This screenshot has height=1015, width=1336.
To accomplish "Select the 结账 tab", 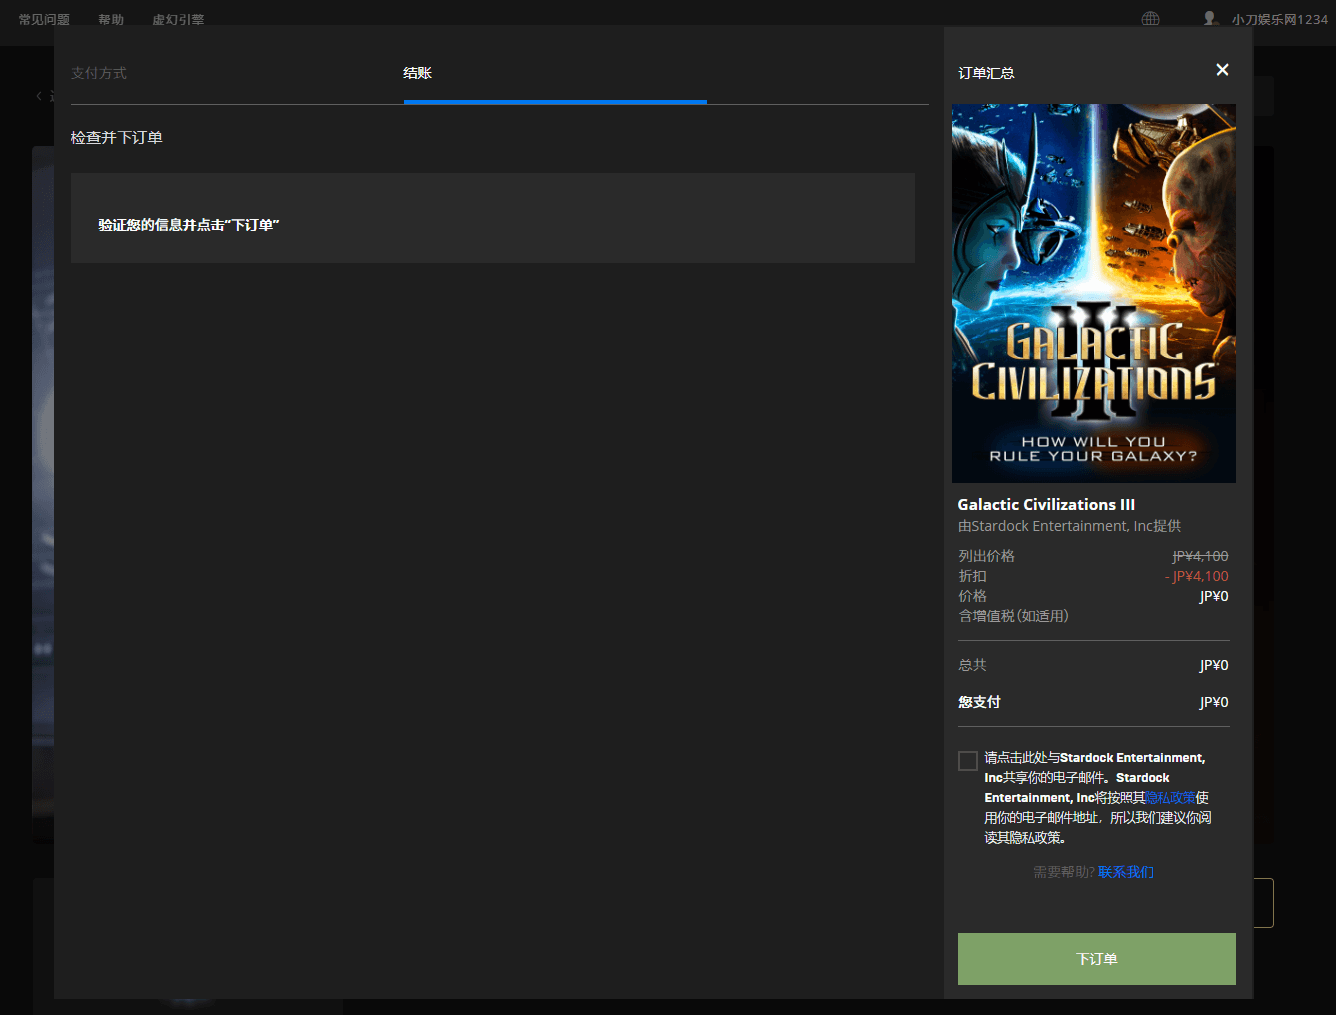I will pos(417,73).
